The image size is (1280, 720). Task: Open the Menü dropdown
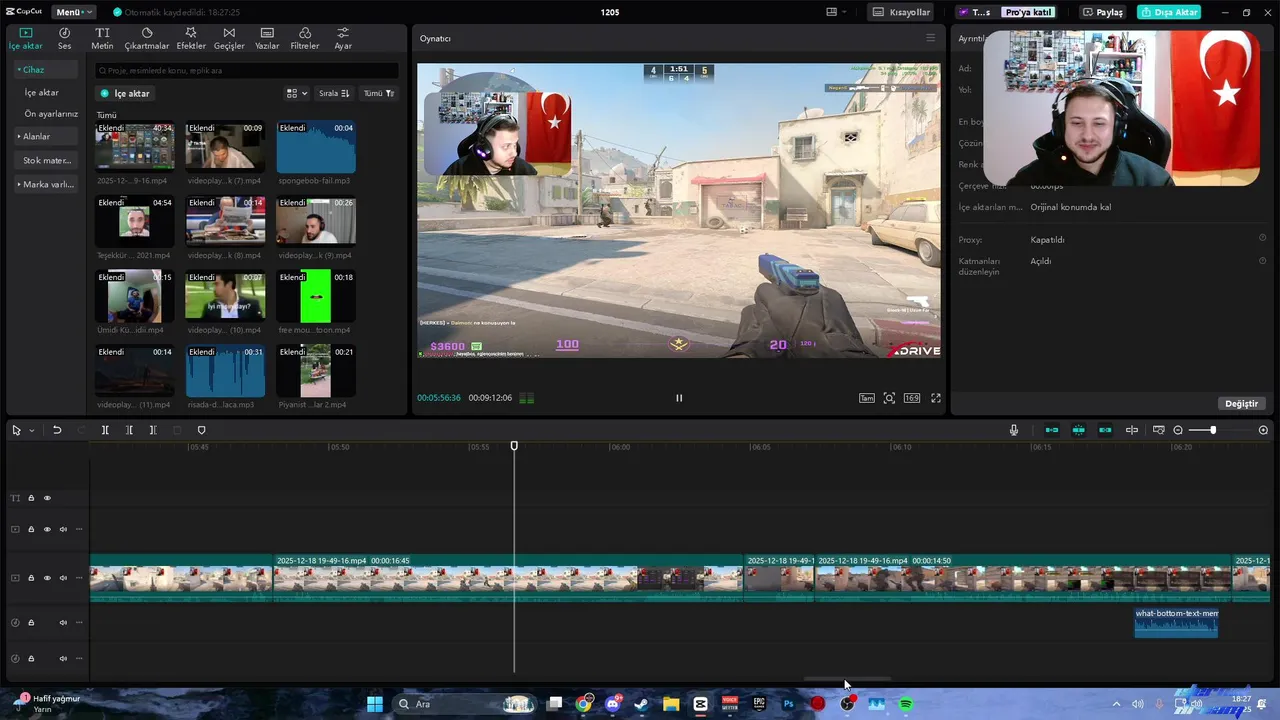click(x=73, y=12)
